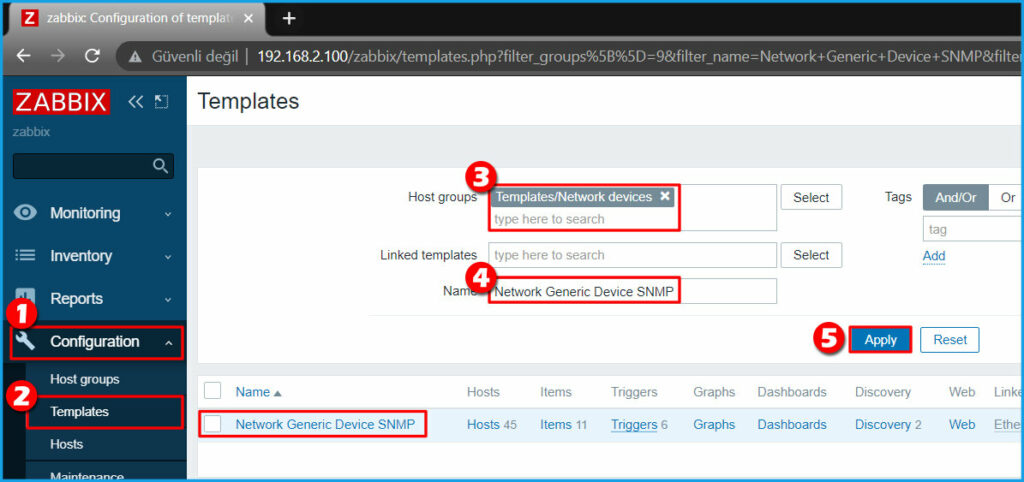Toggle kiosk mode sidebar icon

[161, 102]
